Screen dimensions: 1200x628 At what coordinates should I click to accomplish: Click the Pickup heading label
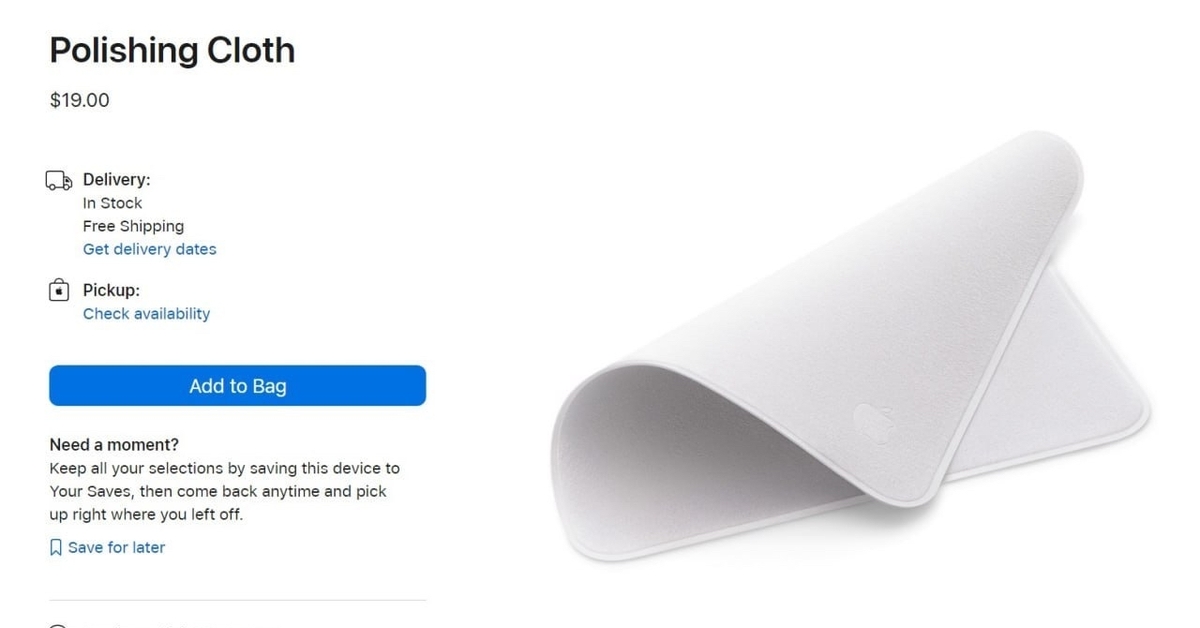(111, 291)
